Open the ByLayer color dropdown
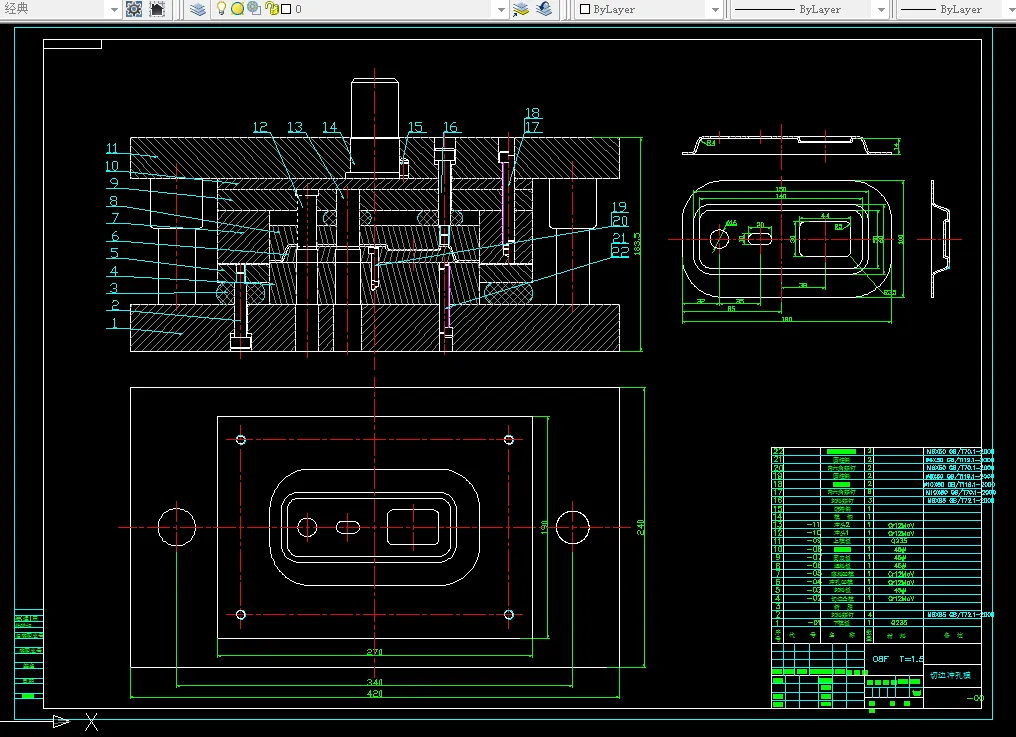 (x=714, y=9)
